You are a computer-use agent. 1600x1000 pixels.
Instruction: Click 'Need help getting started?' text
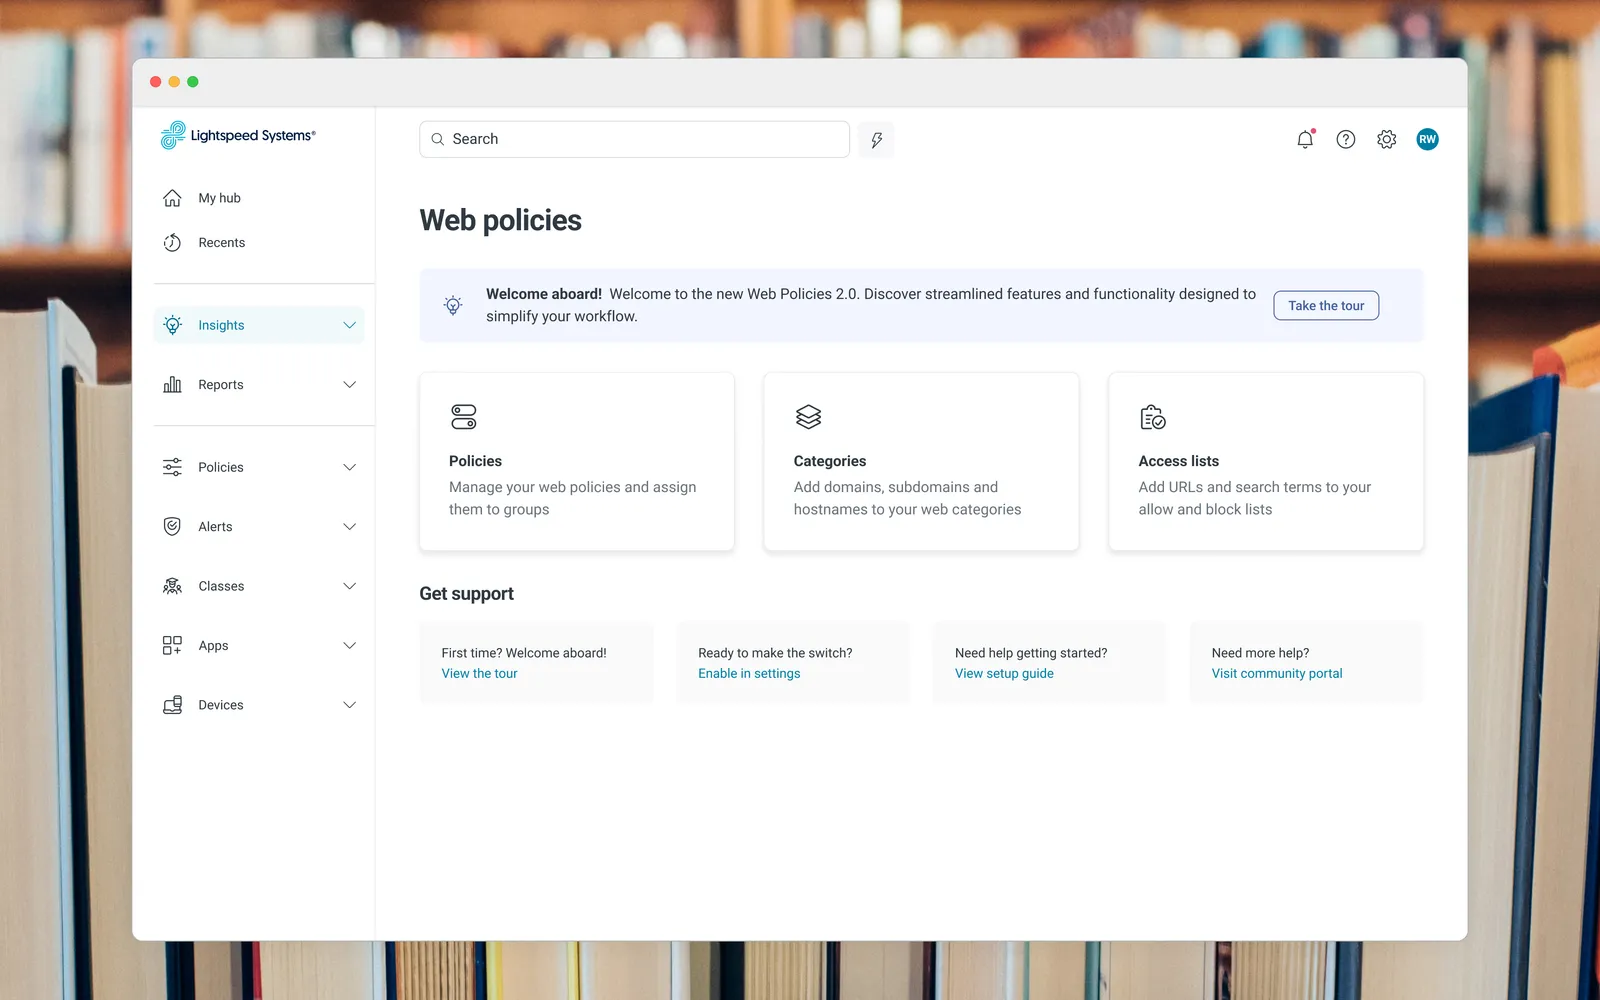click(x=1031, y=653)
